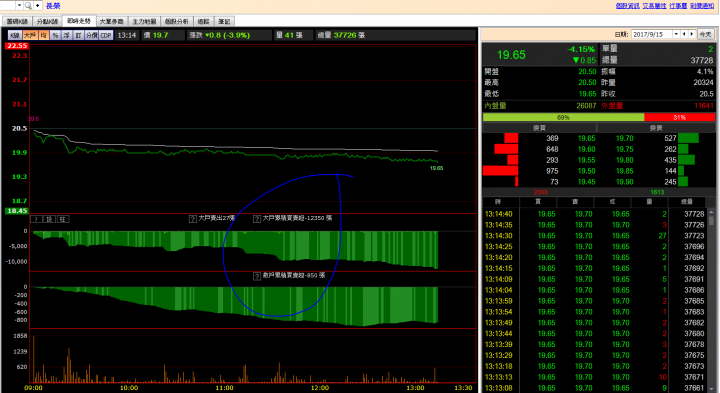
Task: Select the % scale button
Action: pyautogui.click(x=55, y=35)
